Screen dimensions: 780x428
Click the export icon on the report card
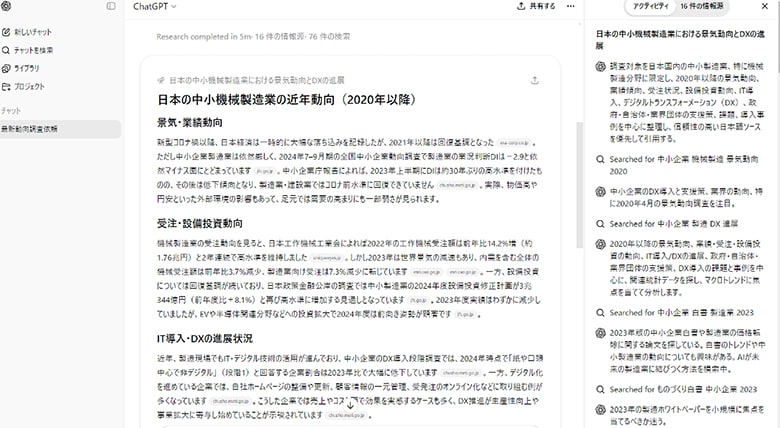(536, 79)
